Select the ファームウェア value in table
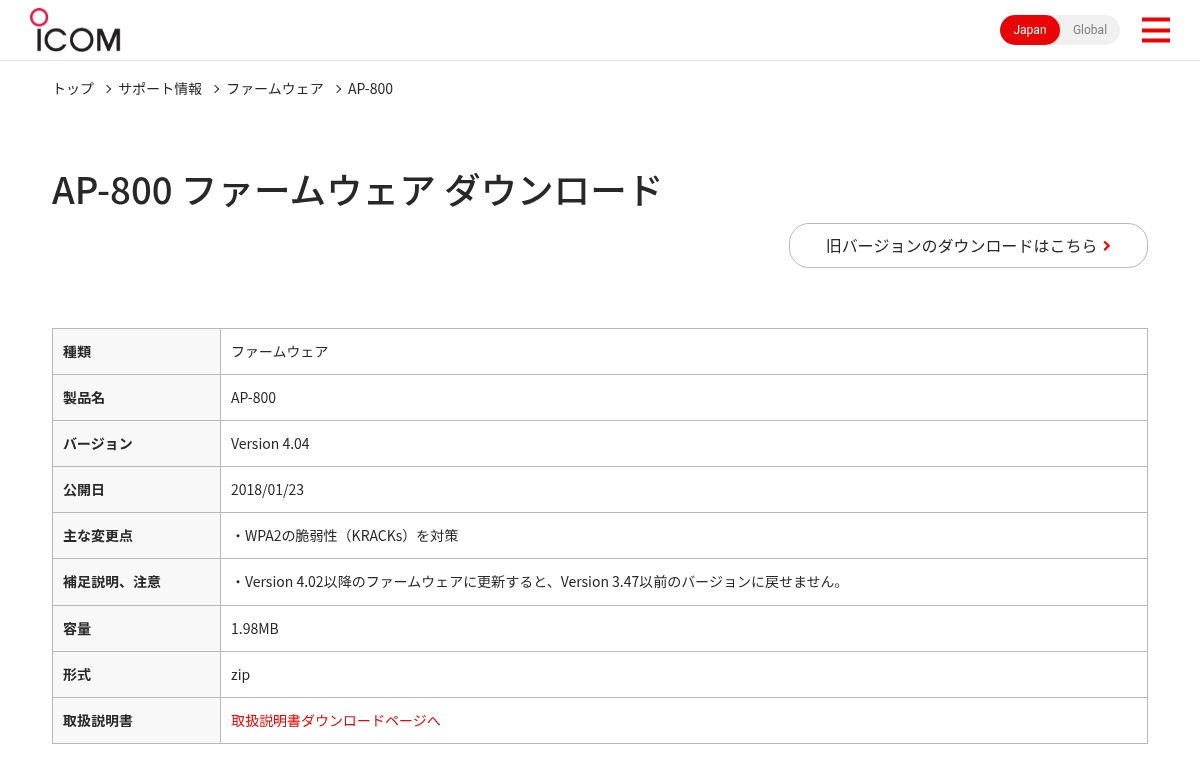This screenshot has height=757, width=1200. (x=280, y=351)
